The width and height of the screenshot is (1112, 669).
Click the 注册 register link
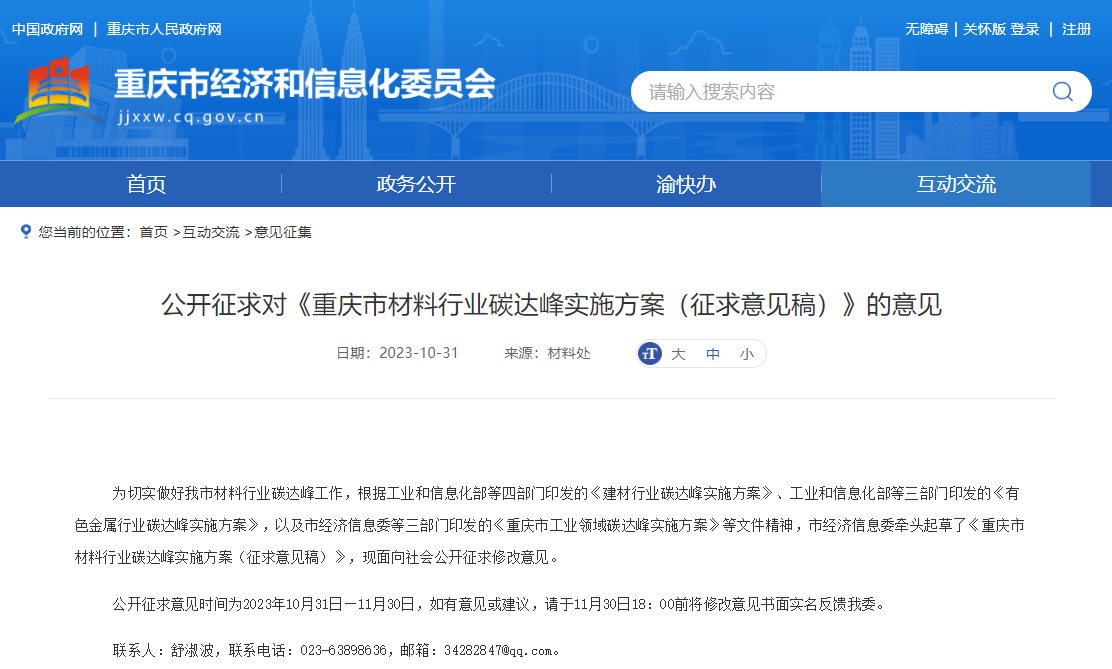point(1076,29)
